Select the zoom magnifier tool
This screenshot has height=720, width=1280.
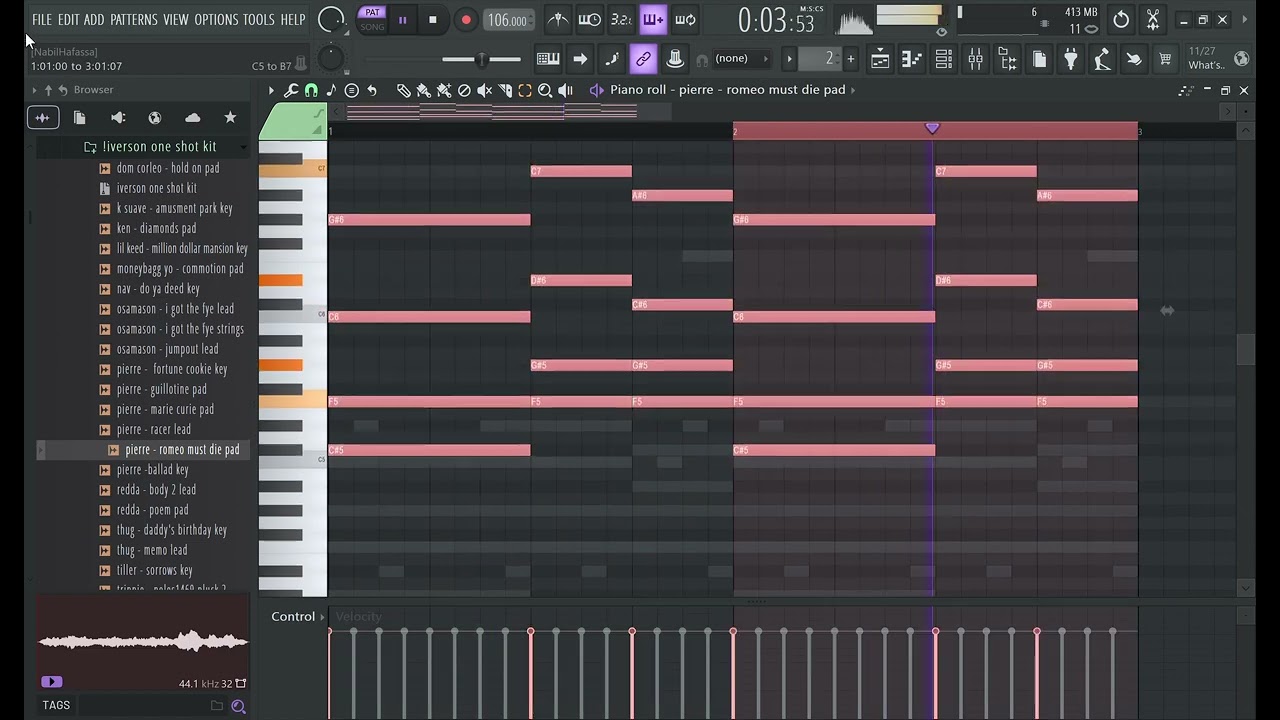[545, 90]
